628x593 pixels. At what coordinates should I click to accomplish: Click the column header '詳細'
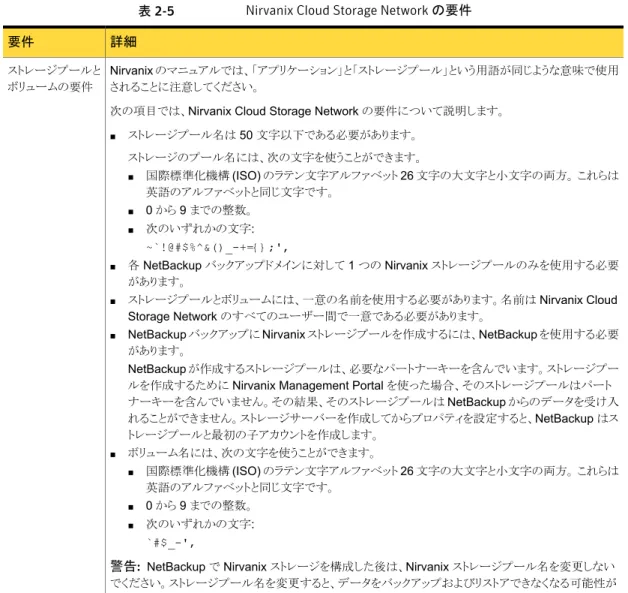coord(123,41)
